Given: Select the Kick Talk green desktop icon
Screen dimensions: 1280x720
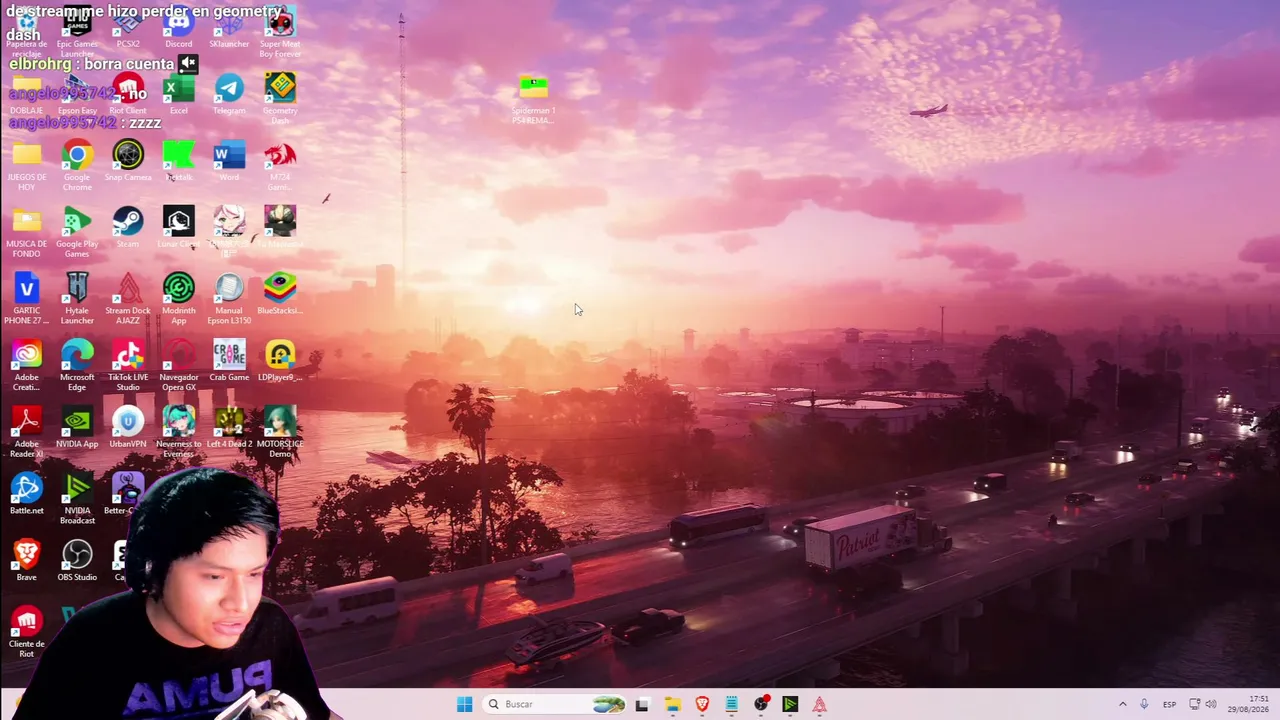Looking at the screenshot, I should (x=178, y=162).
